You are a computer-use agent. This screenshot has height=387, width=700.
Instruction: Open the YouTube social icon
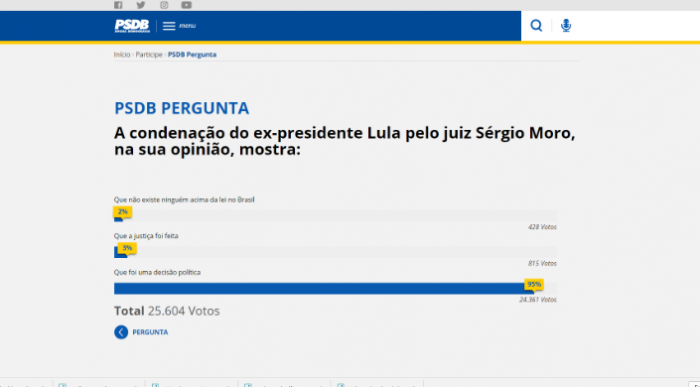[x=187, y=5]
